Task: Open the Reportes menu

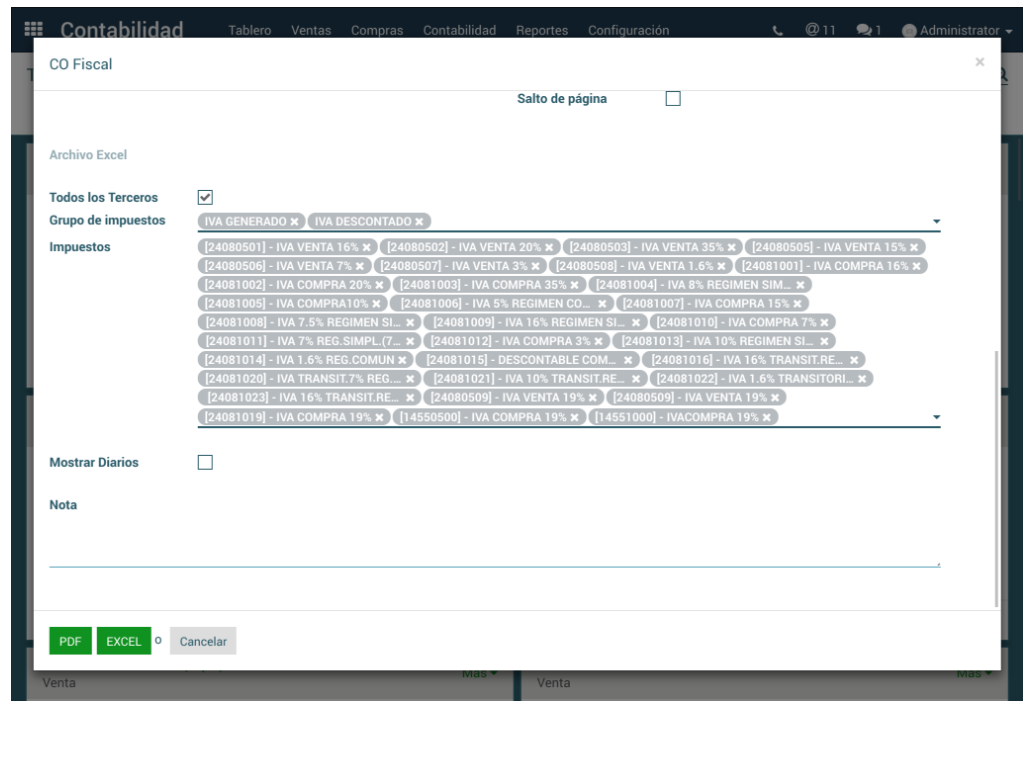Action: [541, 31]
